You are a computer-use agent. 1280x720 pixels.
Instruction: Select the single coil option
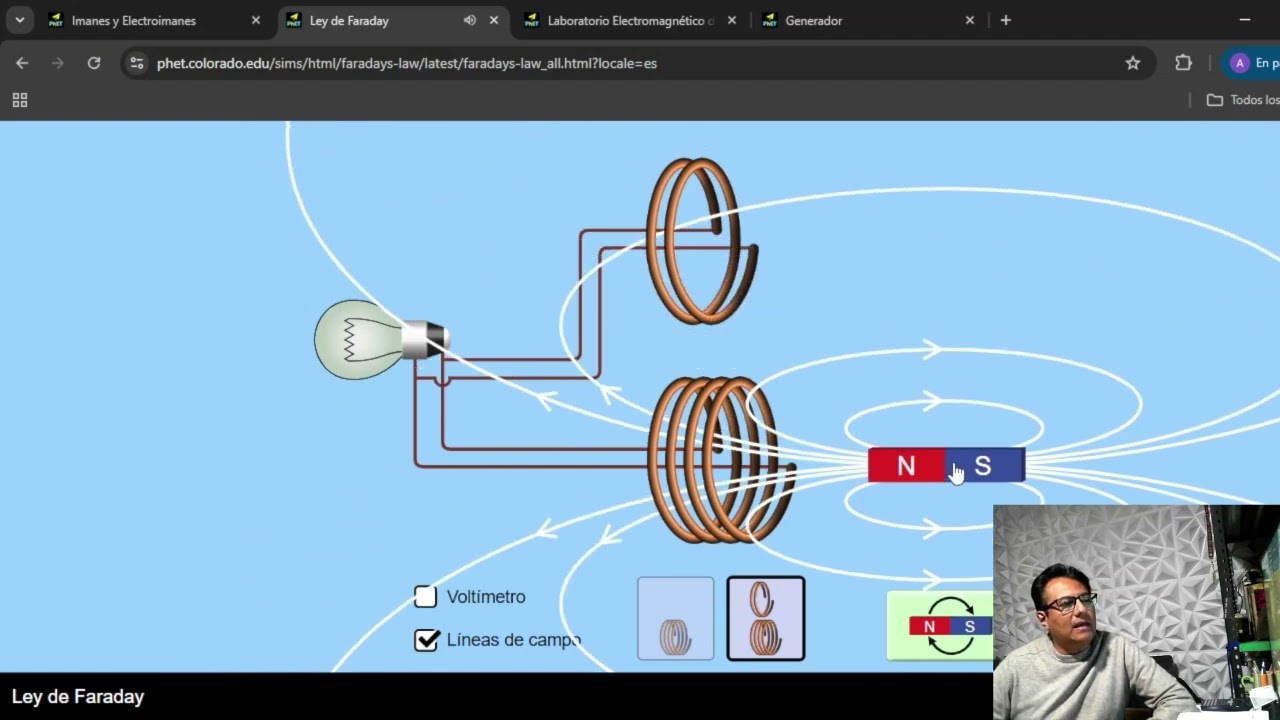[x=676, y=619]
